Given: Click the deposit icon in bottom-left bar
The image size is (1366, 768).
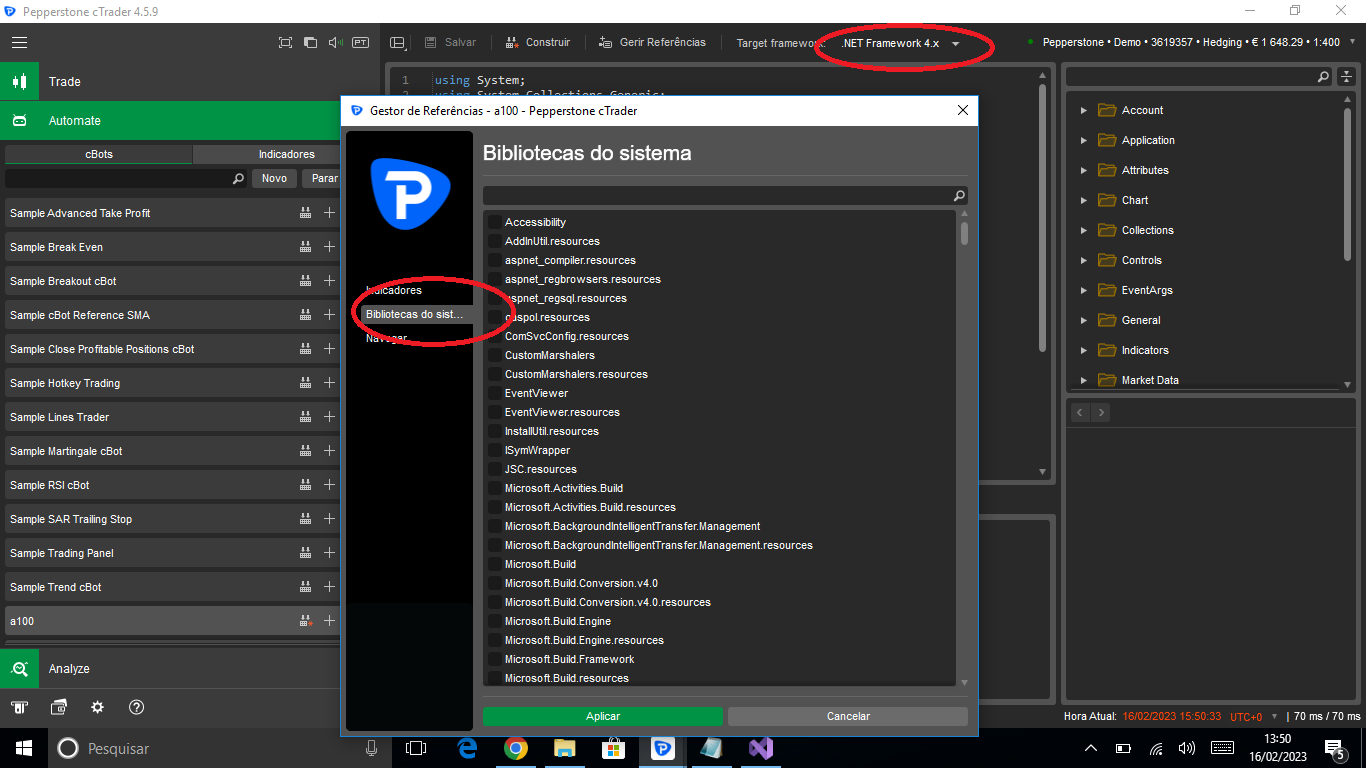Looking at the screenshot, I should pyautogui.click(x=19, y=707).
